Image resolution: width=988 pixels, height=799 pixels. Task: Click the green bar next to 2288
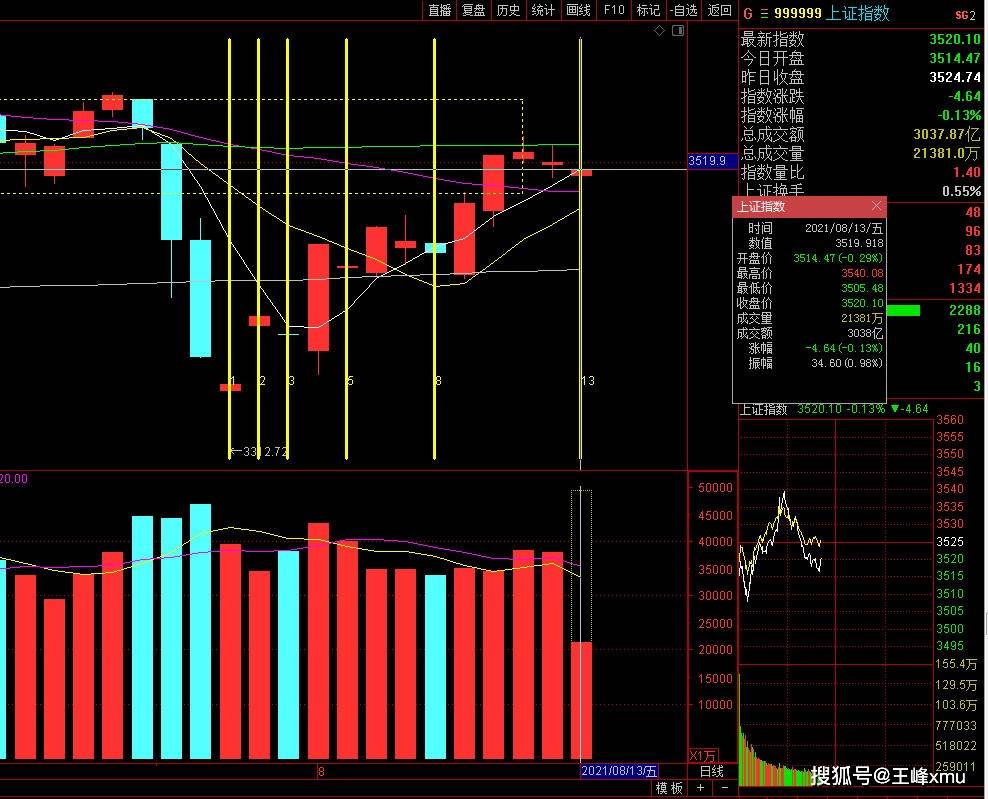[x=903, y=311]
